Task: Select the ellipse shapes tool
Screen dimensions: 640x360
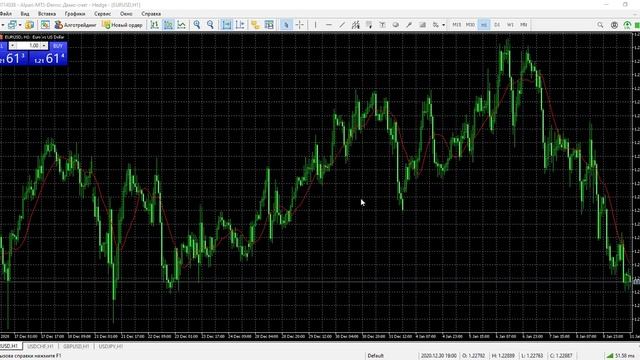Action: pyautogui.click(x=396, y=25)
